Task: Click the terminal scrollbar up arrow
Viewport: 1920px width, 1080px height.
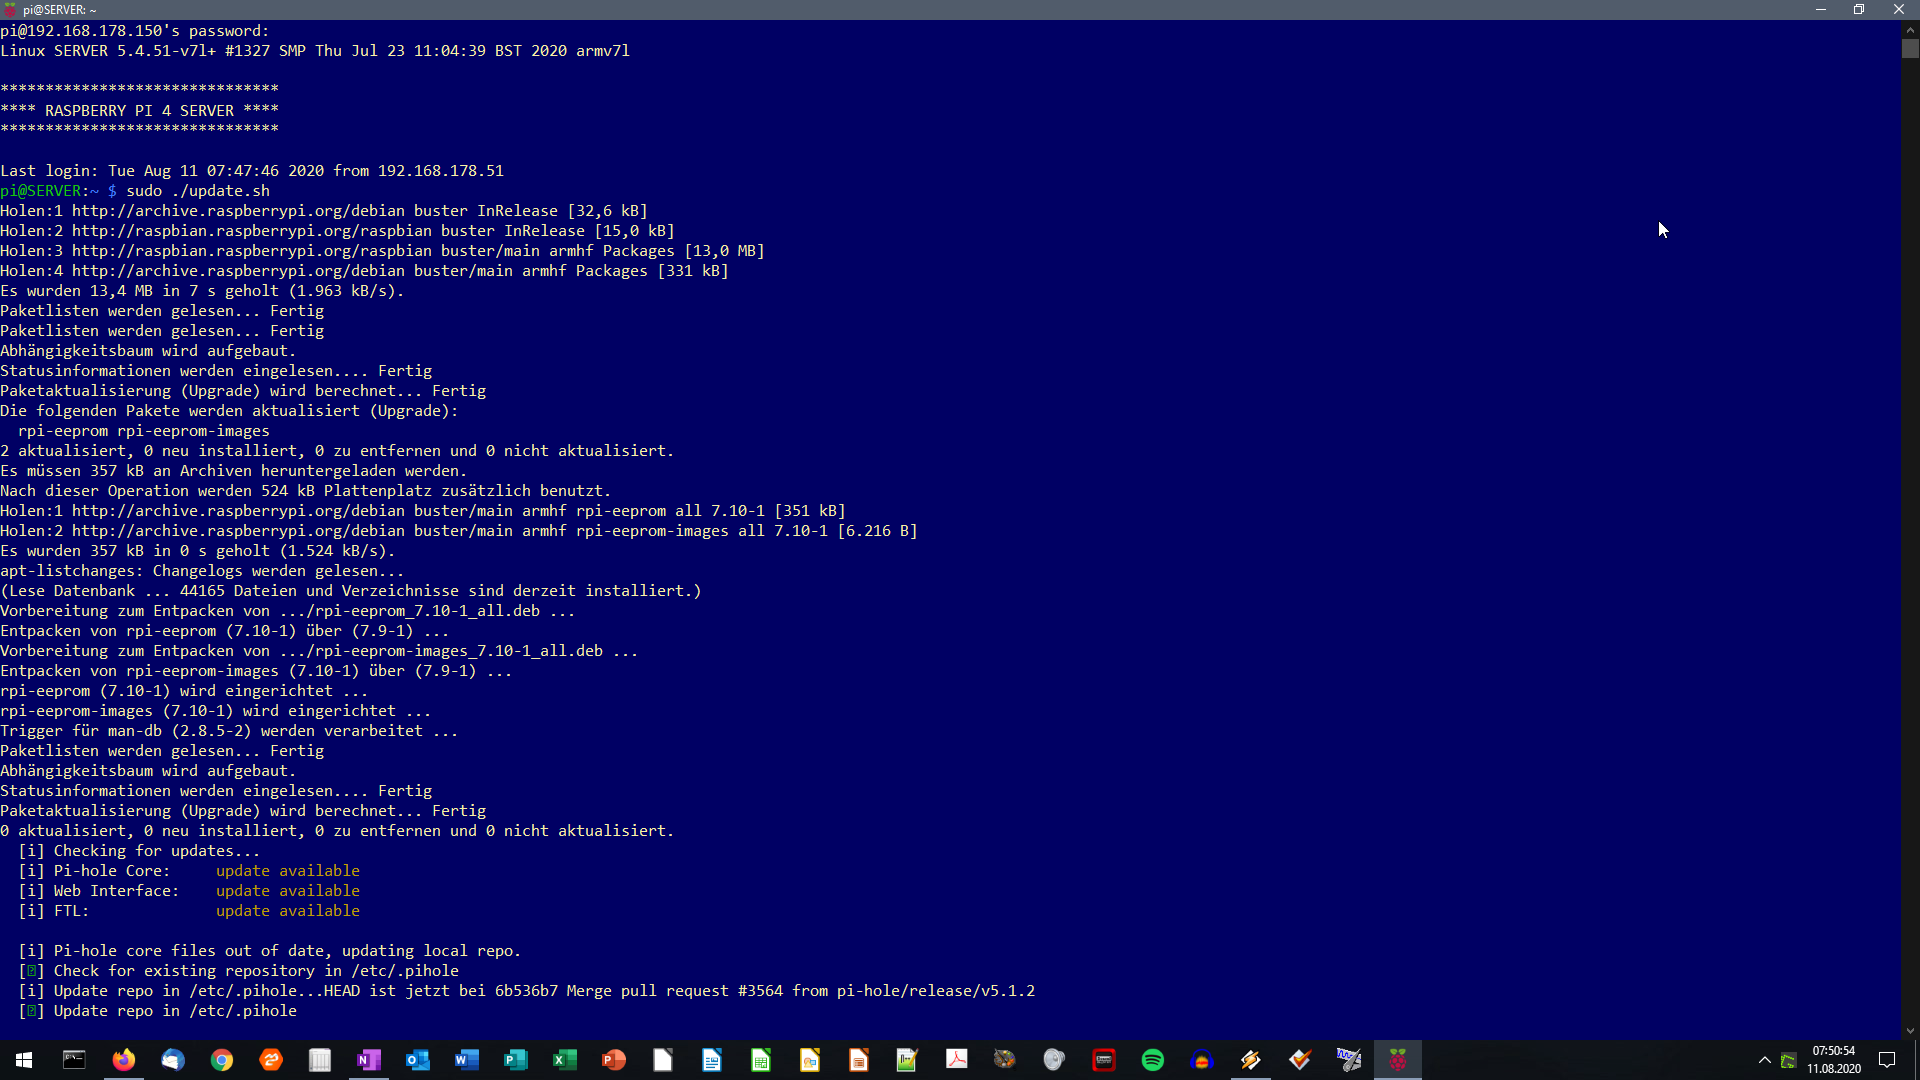Action: [x=1910, y=29]
